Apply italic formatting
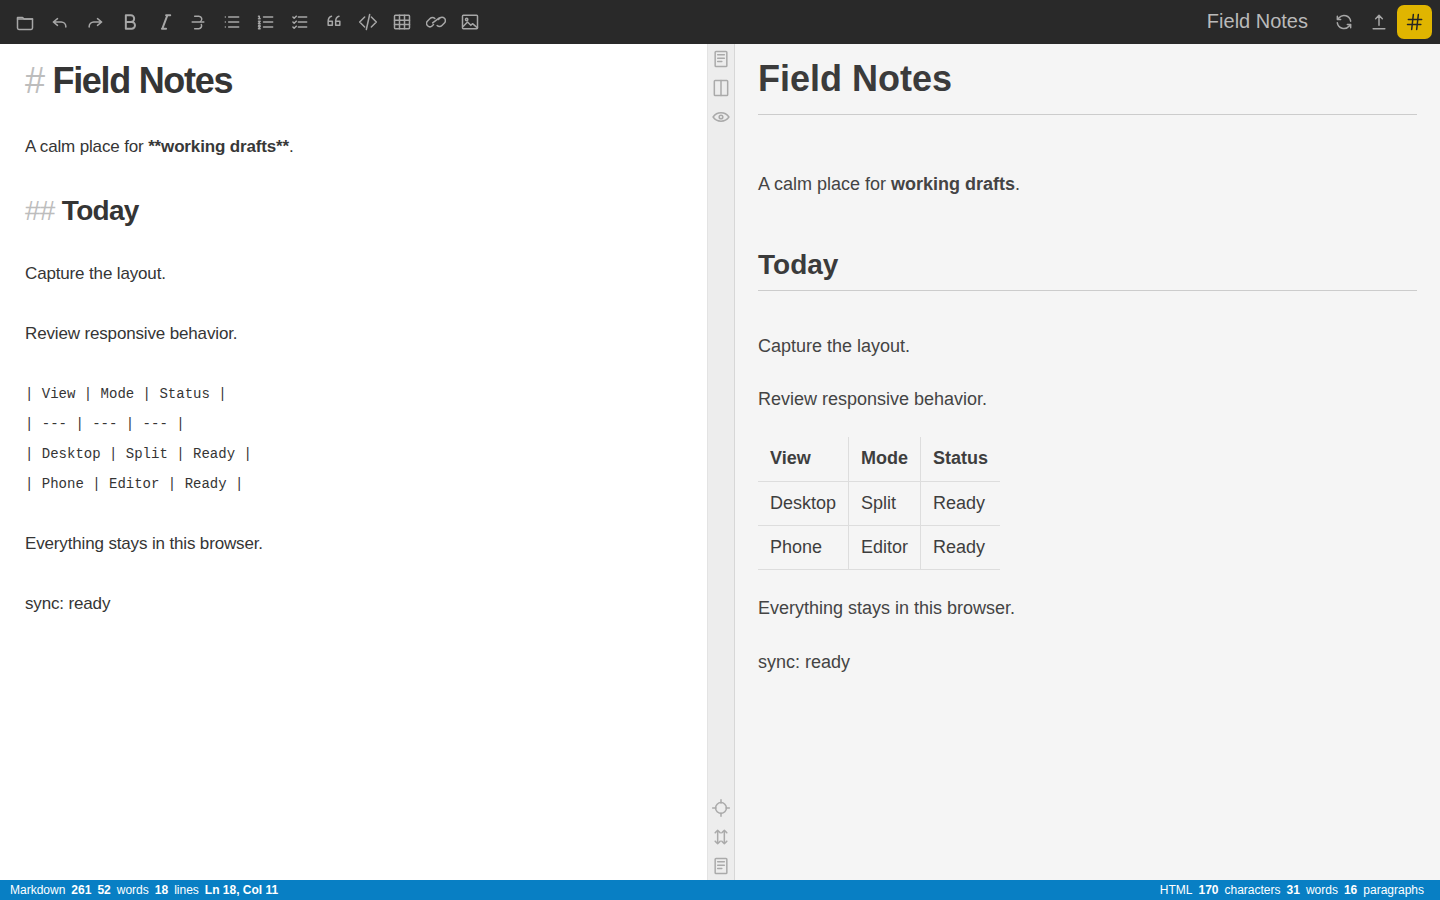The width and height of the screenshot is (1440, 900). tap(165, 22)
